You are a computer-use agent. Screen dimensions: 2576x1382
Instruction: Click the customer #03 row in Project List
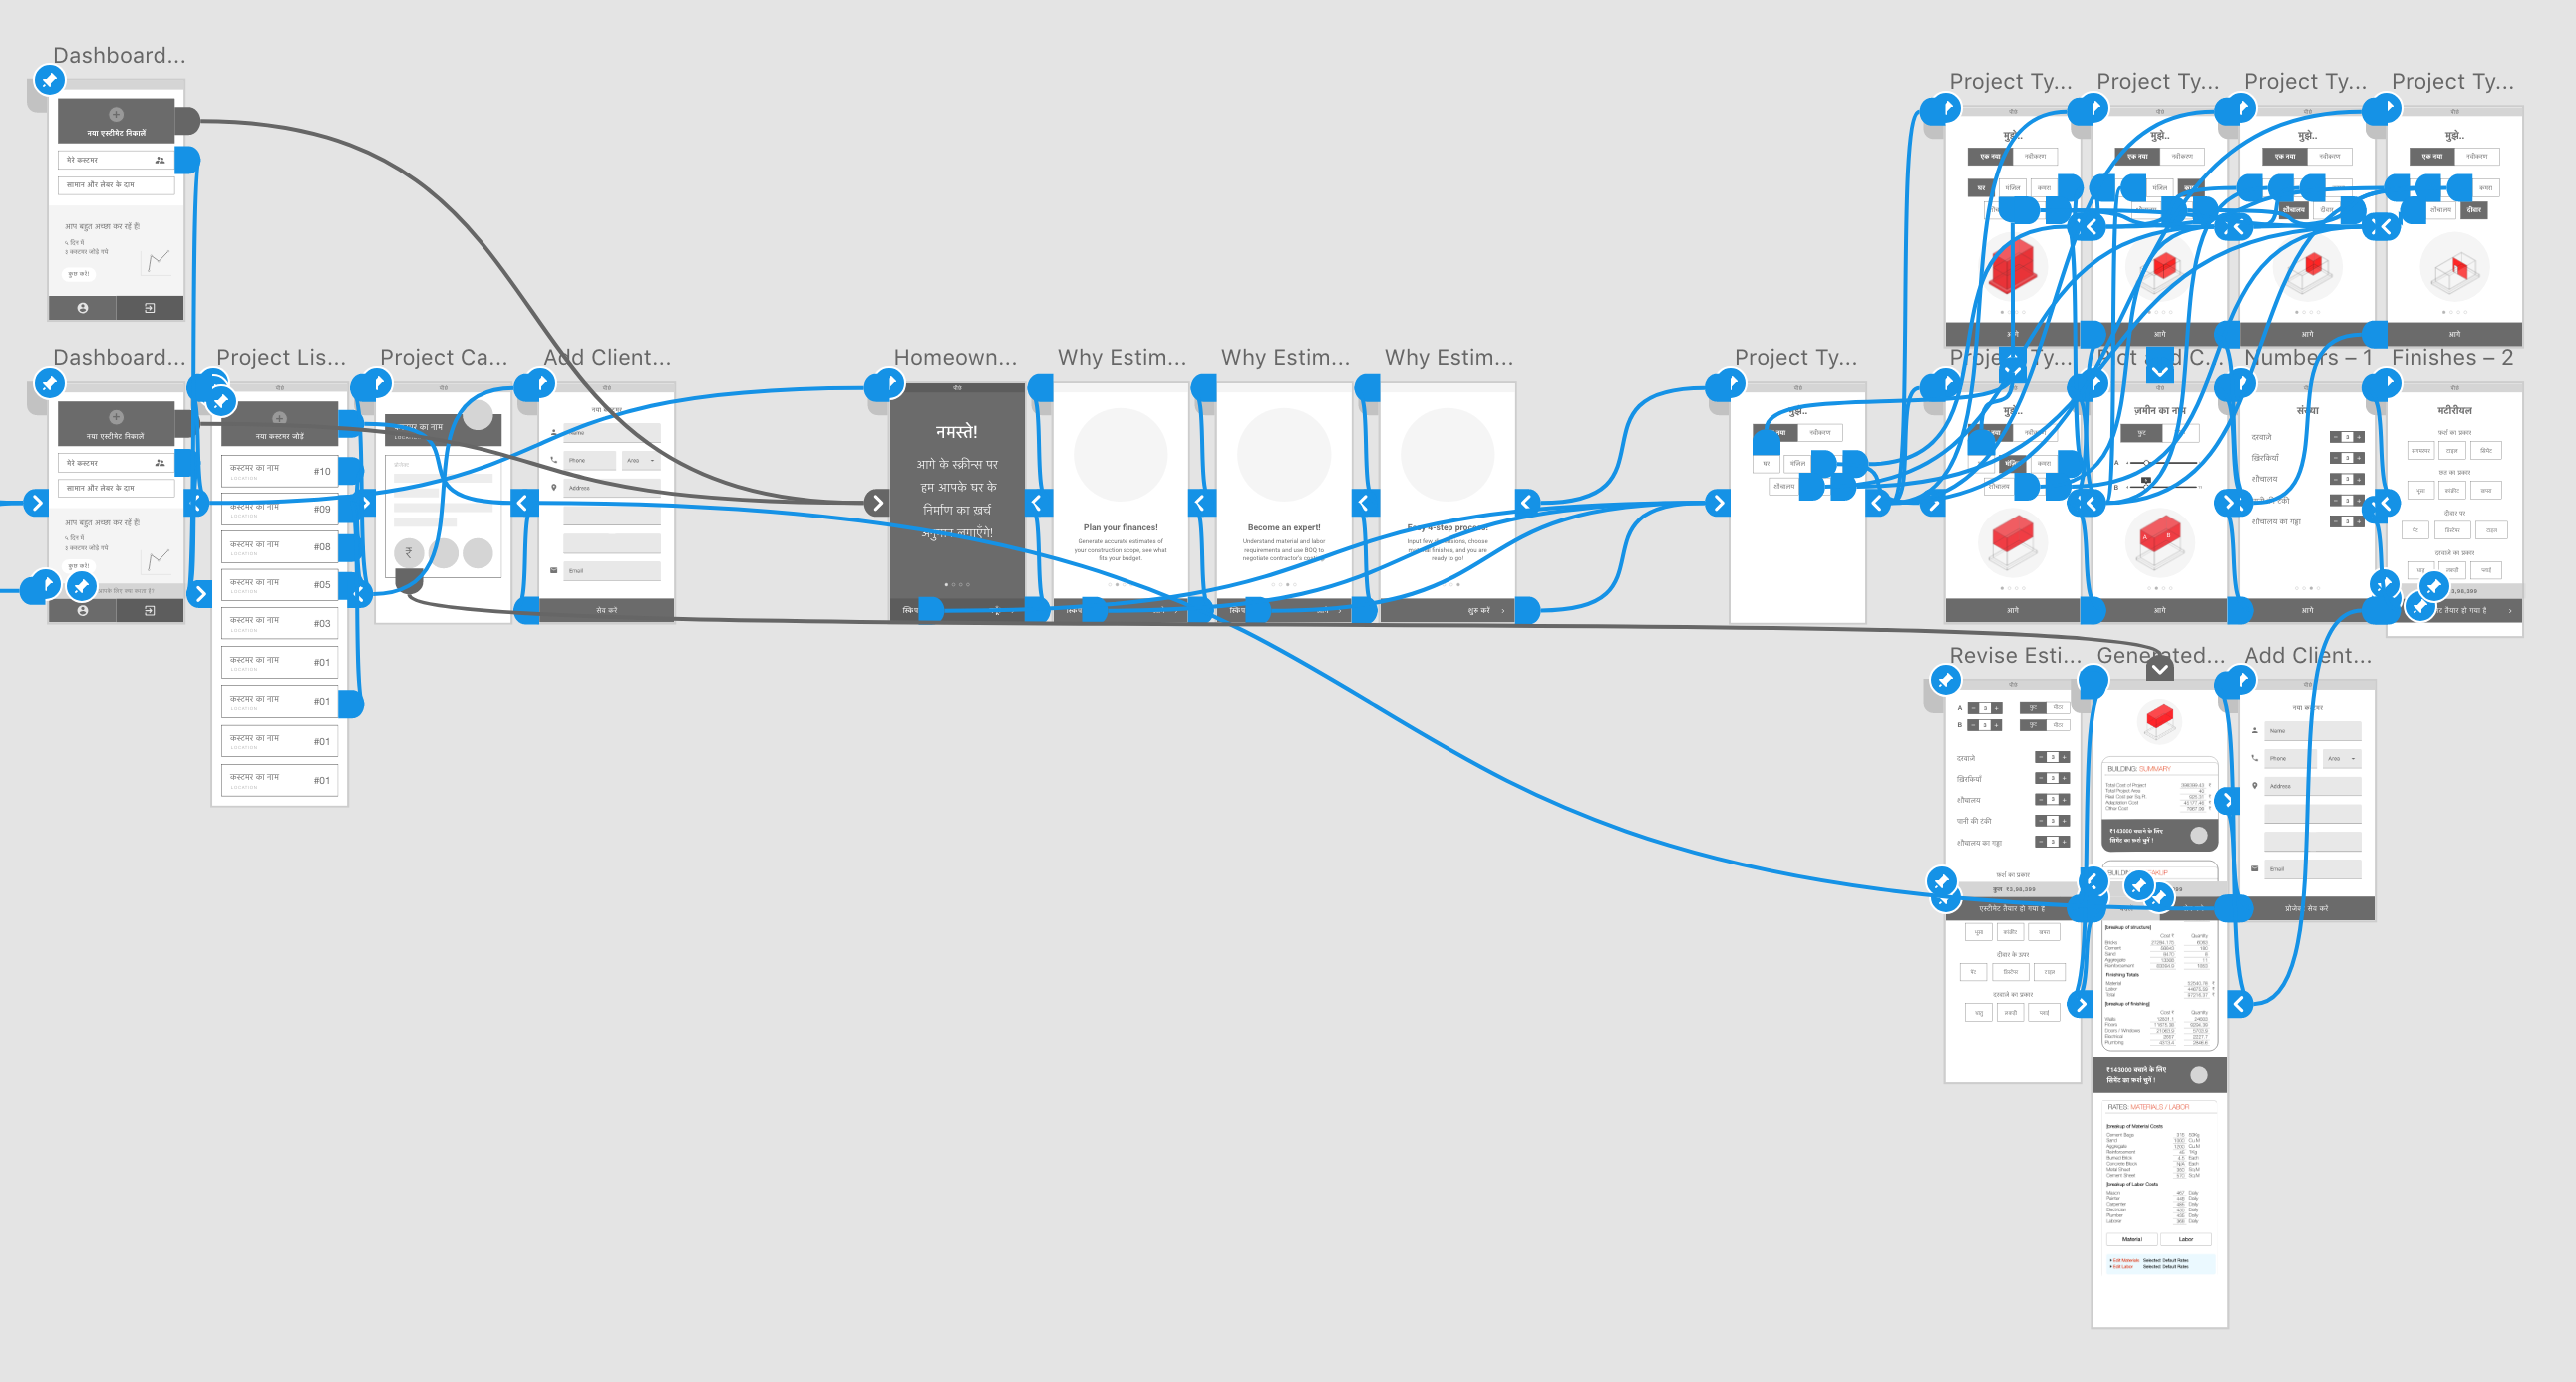279,623
